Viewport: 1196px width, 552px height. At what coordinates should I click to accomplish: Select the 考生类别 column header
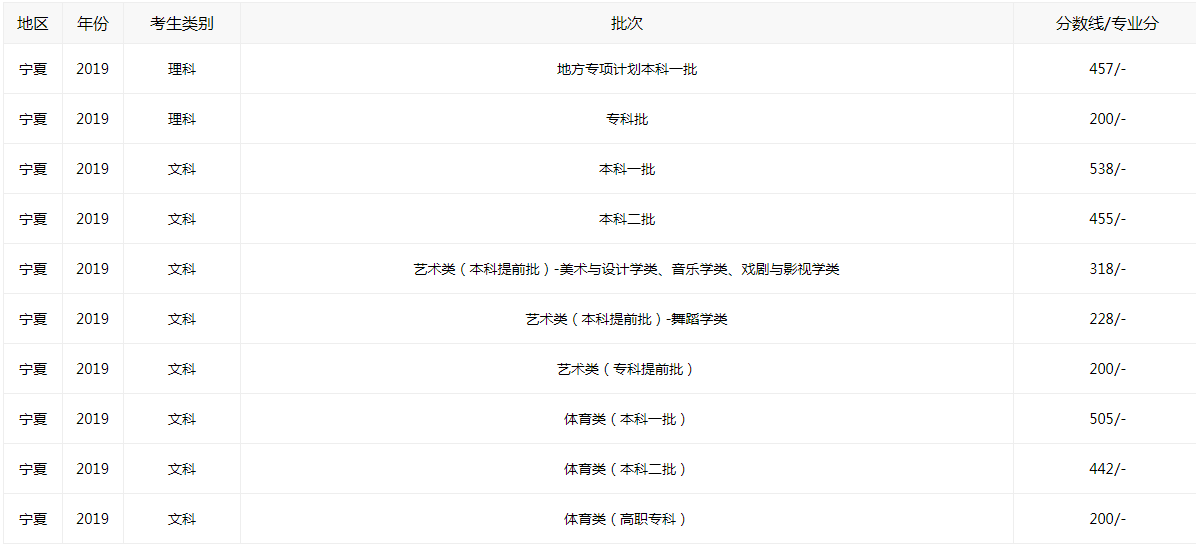coord(181,24)
